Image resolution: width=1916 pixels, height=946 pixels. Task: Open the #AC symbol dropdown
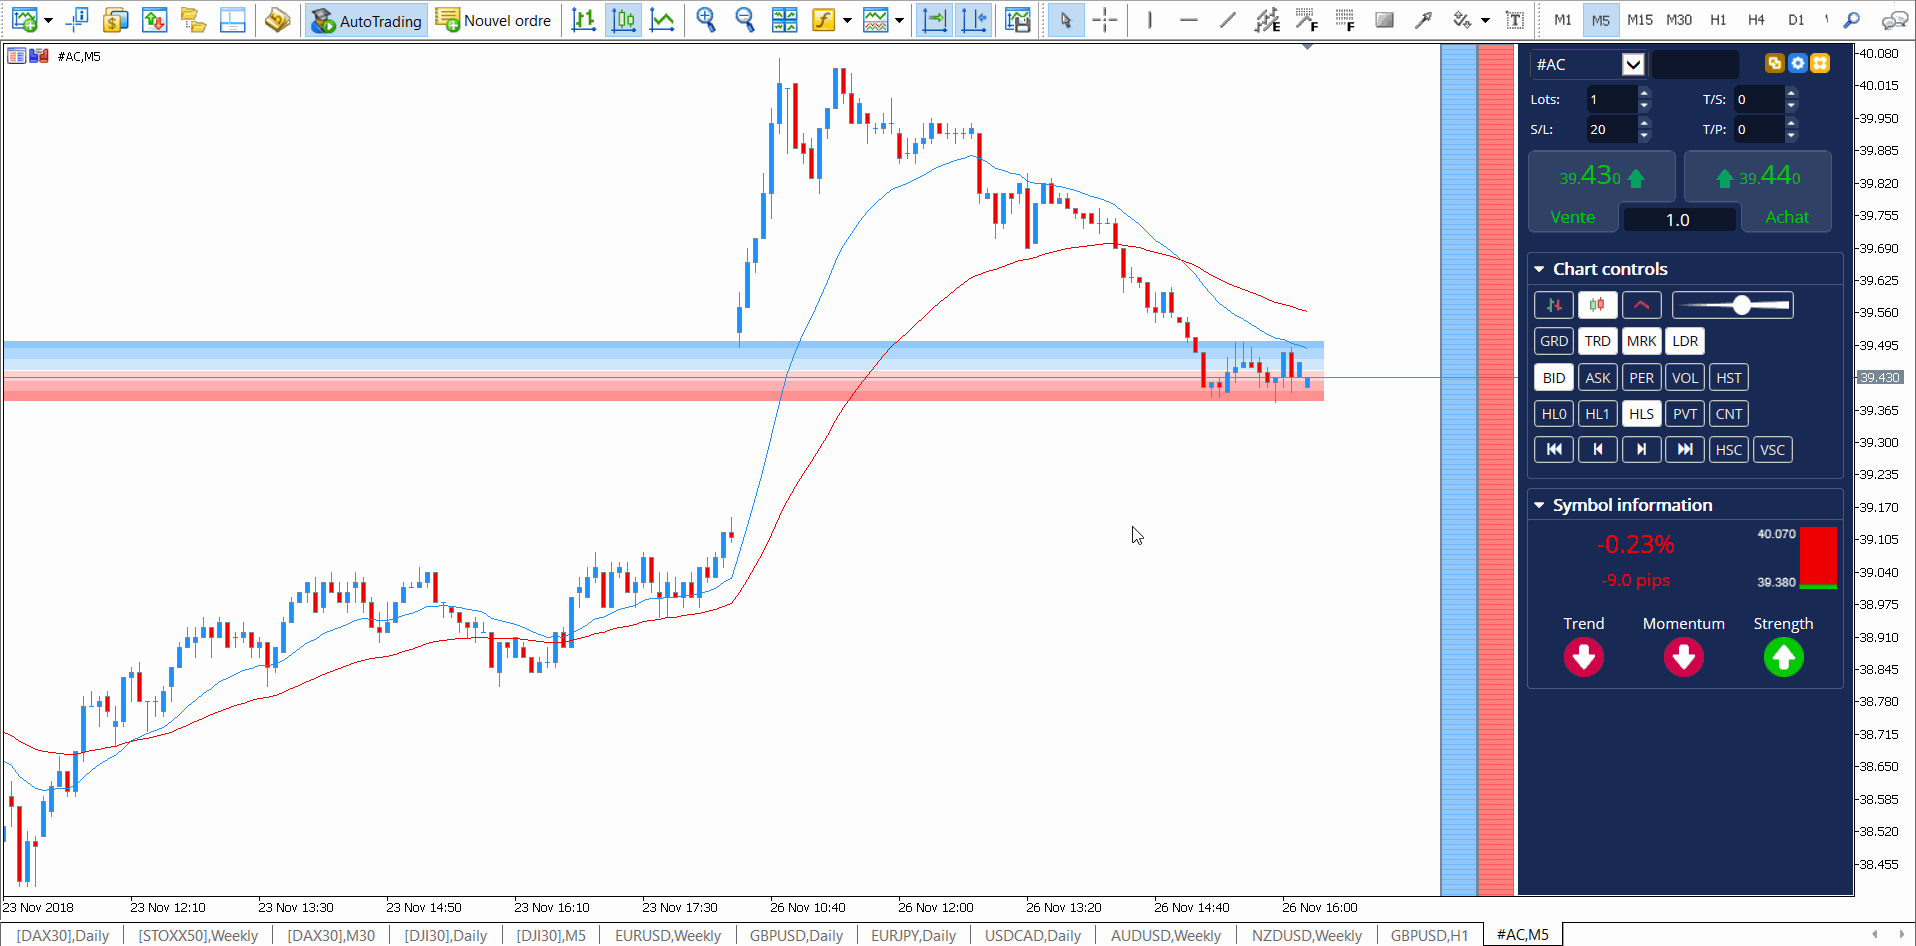coord(1633,64)
